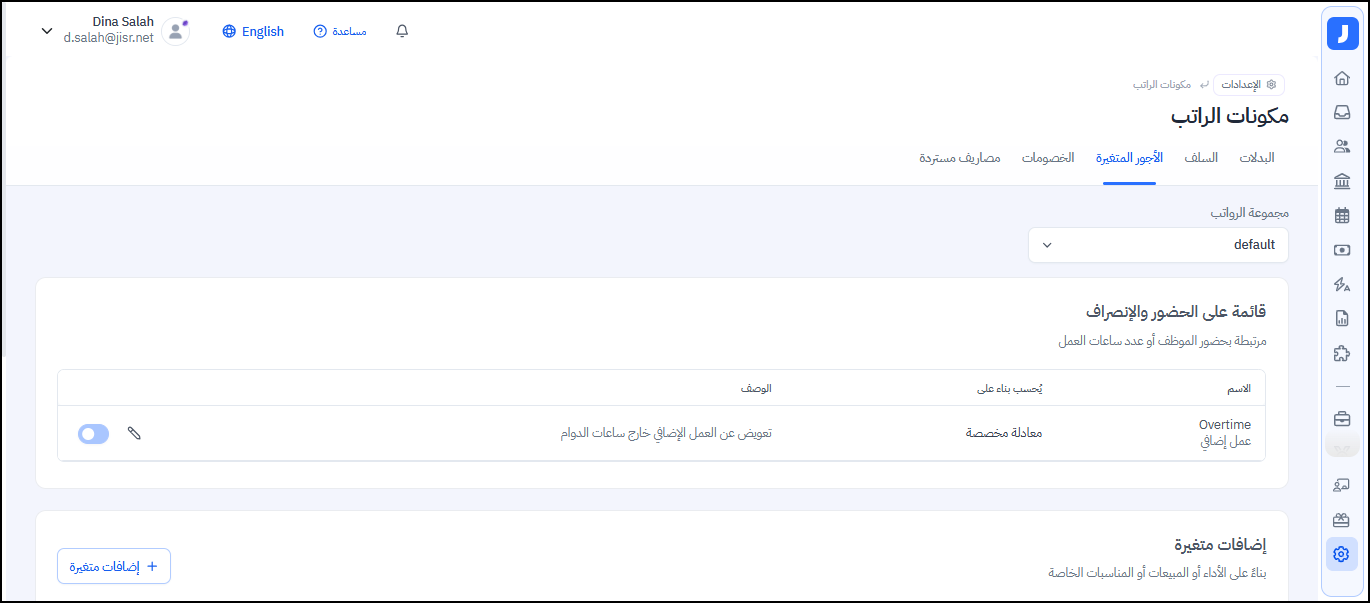
Task: Open the Inbox tray icon in sidebar
Action: (1342, 112)
